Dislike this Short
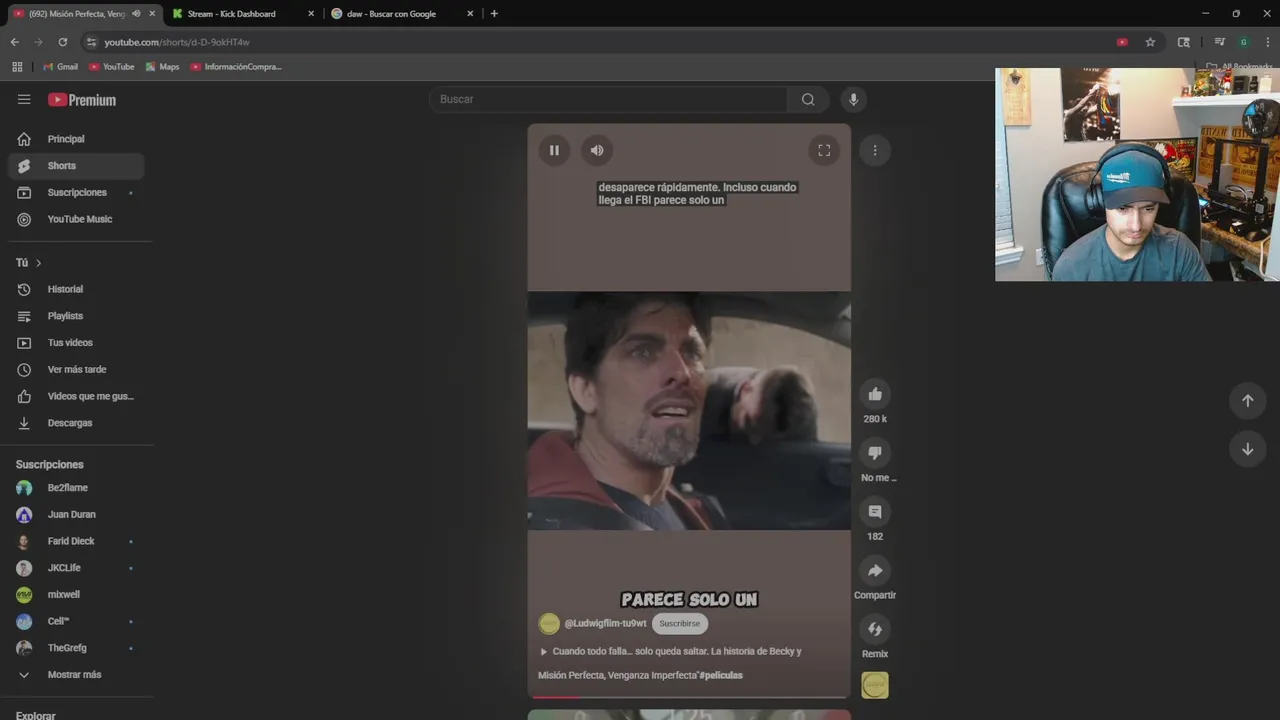The width and height of the screenshot is (1280, 720). click(x=875, y=453)
